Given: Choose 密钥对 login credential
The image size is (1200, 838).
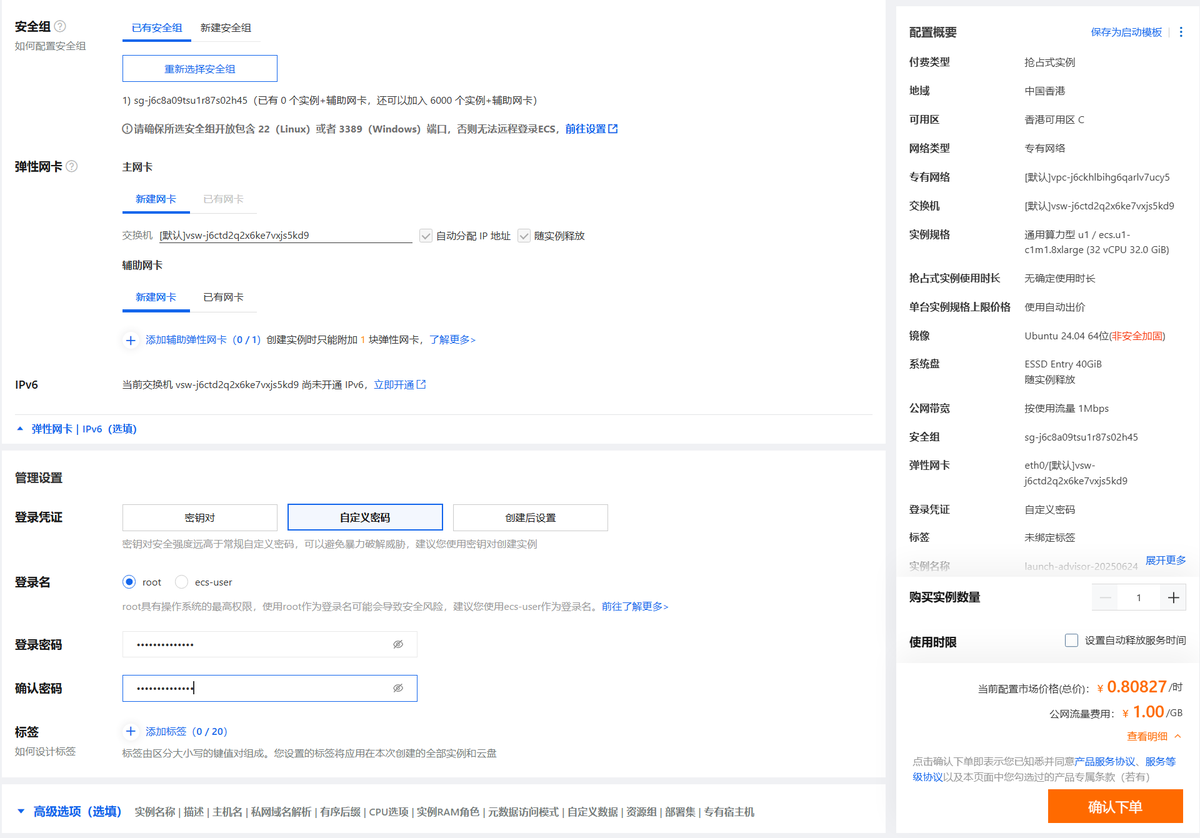Looking at the screenshot, I should click(200, 518).
